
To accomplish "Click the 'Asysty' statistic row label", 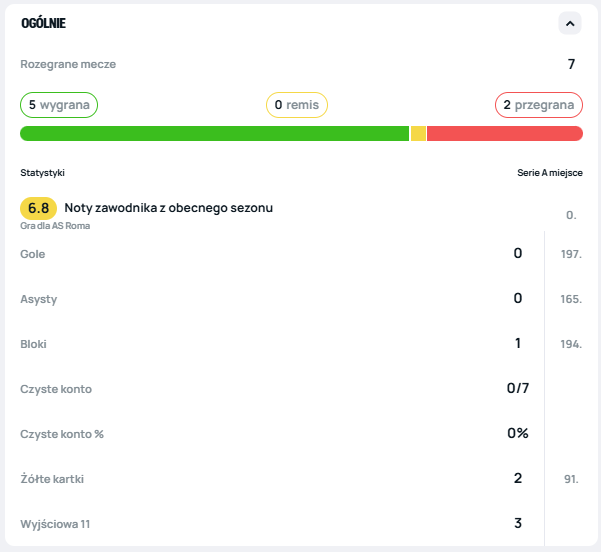I will click(38, 299).
